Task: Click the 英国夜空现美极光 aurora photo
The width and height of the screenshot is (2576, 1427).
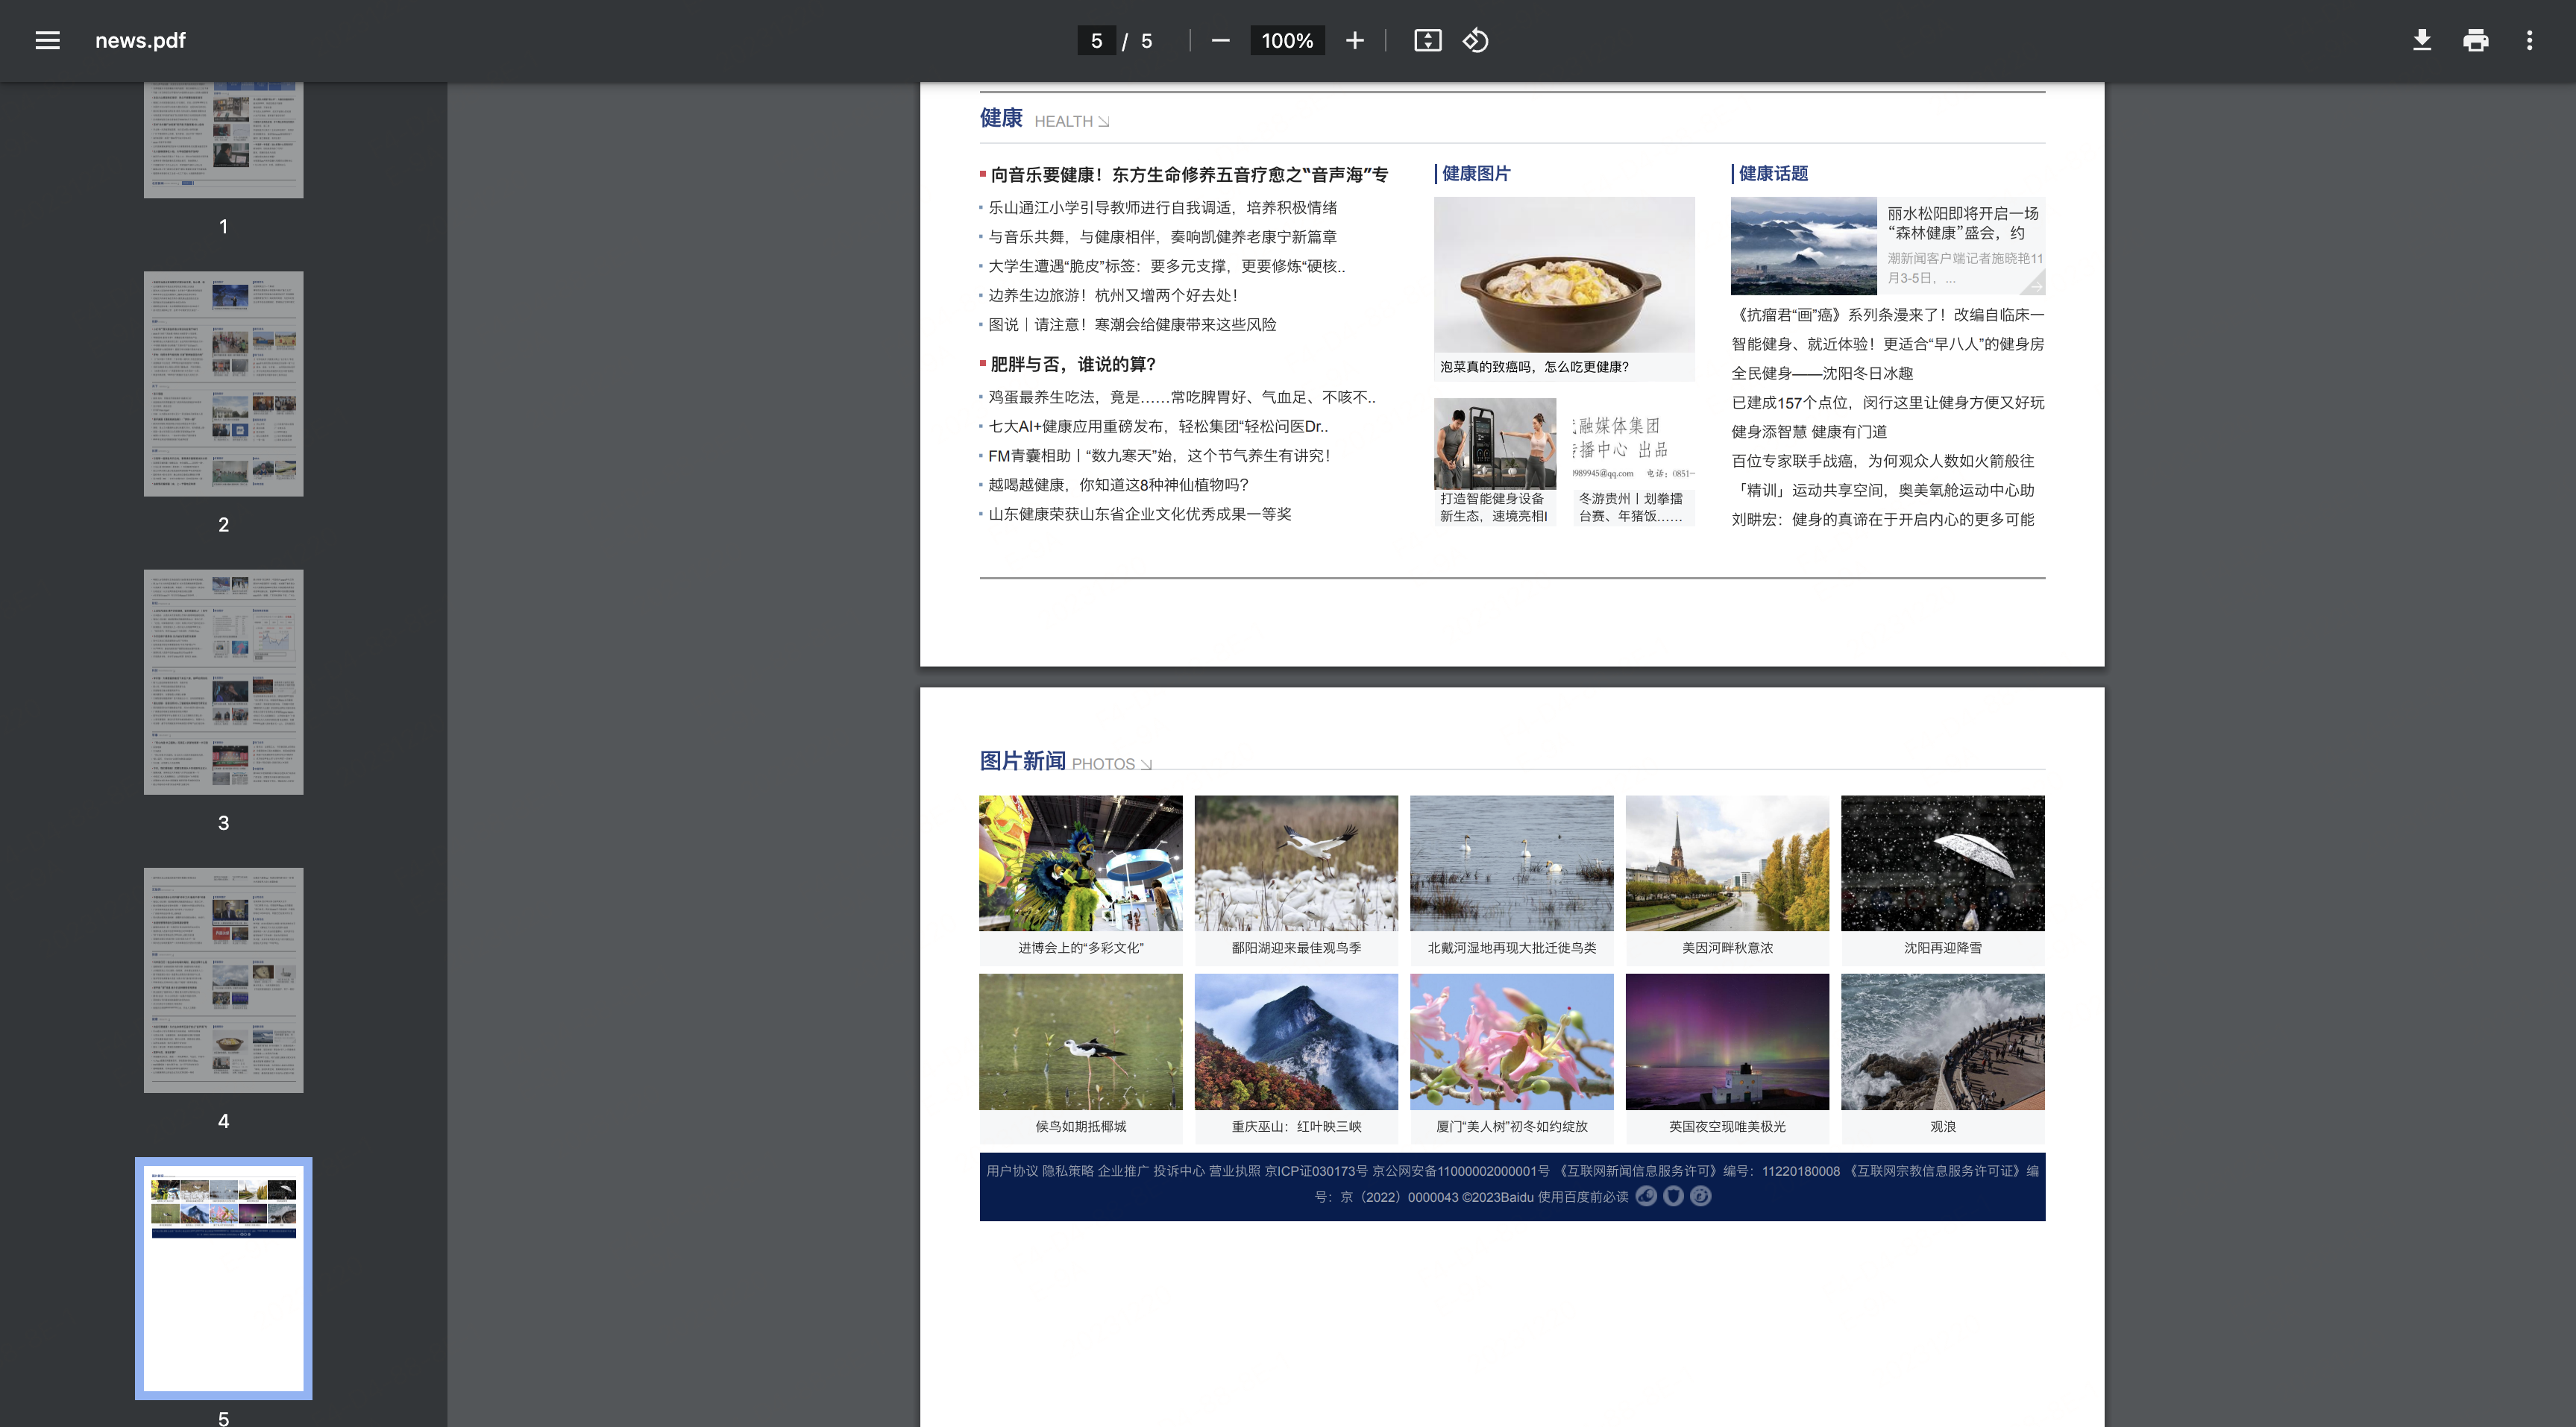Action: [x=1727, y=1041]
